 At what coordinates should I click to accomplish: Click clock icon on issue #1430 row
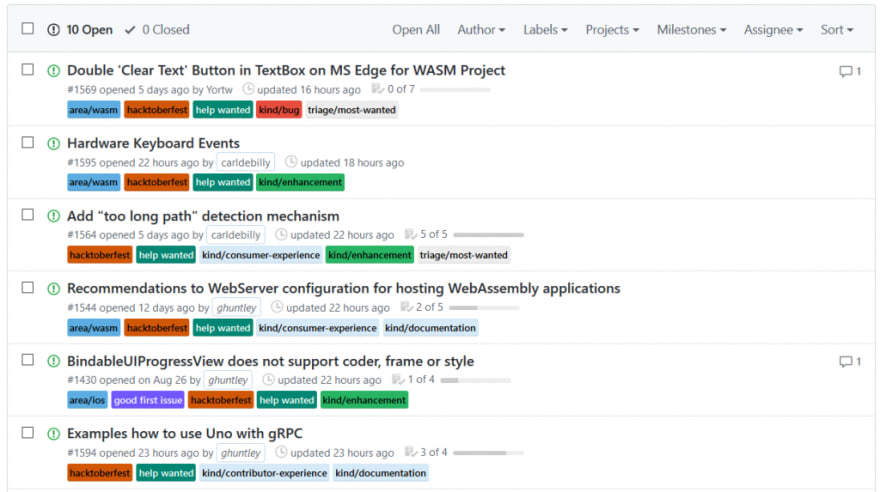269,380
